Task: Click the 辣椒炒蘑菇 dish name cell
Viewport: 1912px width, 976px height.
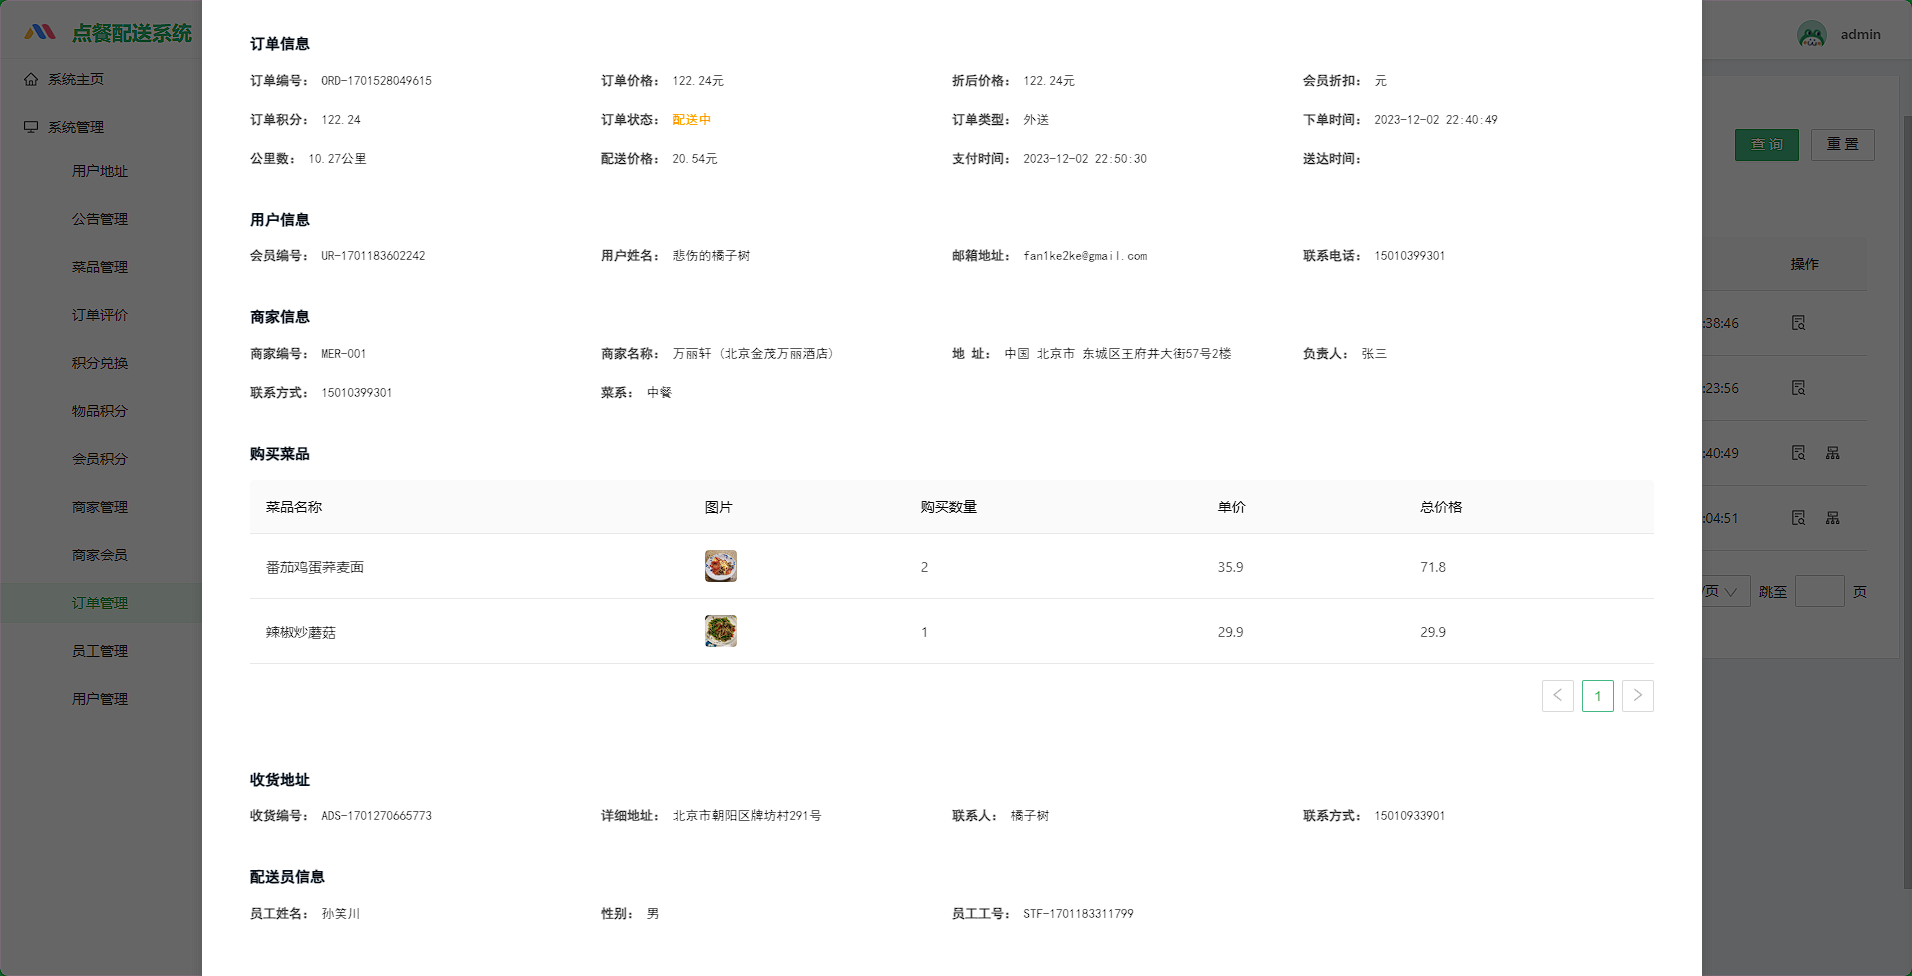Action: coord(301,632)
